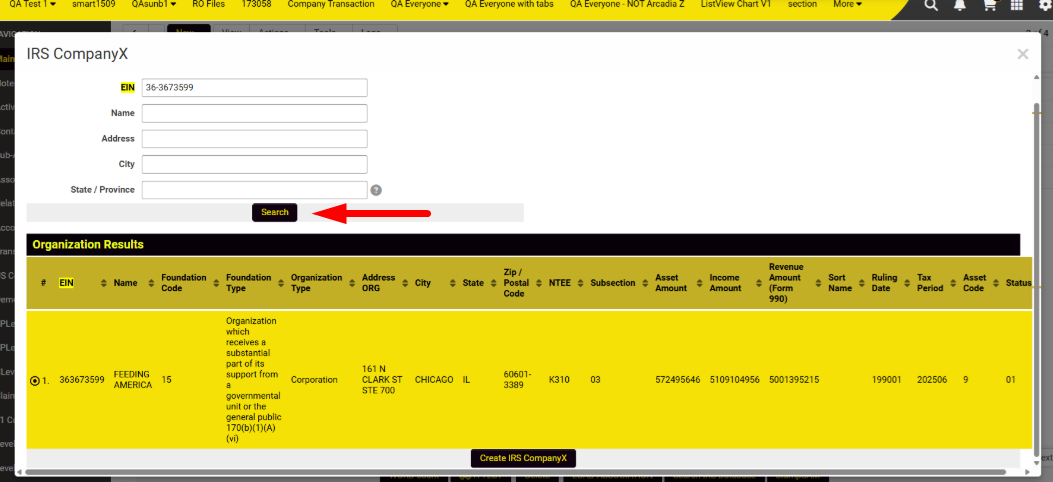Click the CHICAGO city cell
Screen dimensions: 1053x482
[434, 380]
